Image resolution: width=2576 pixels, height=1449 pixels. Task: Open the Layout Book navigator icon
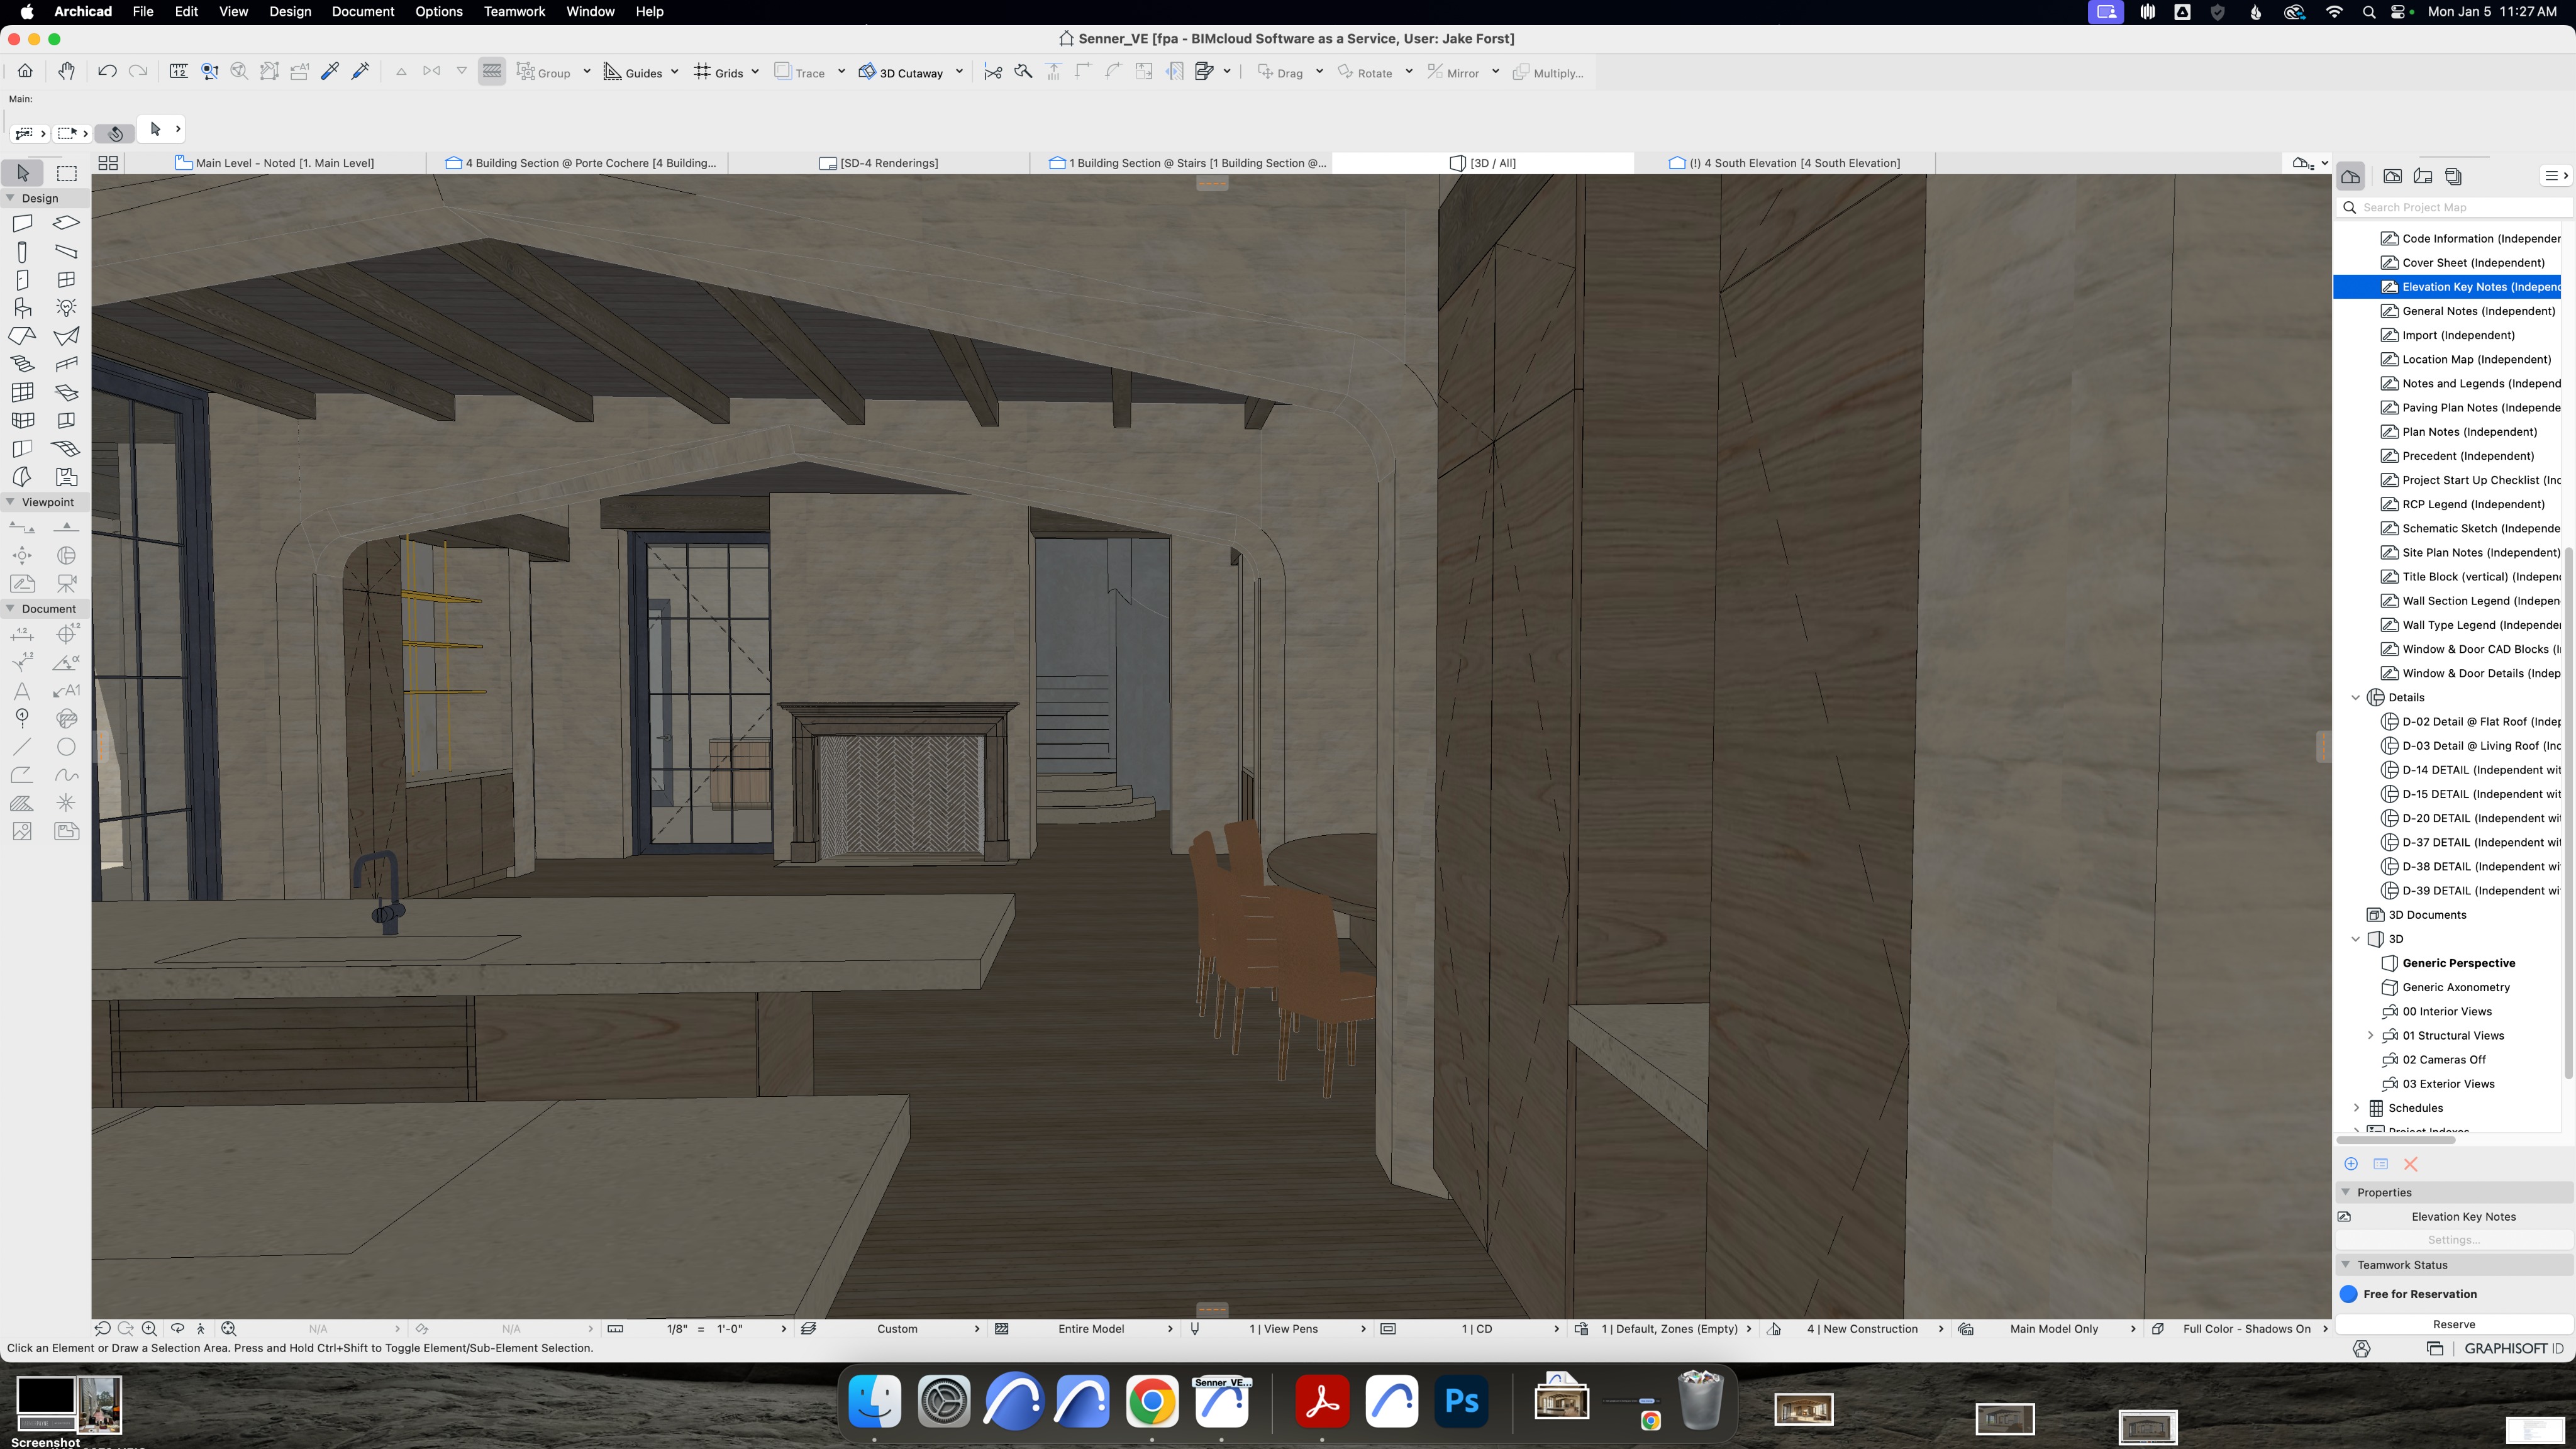click(2423, 176)
